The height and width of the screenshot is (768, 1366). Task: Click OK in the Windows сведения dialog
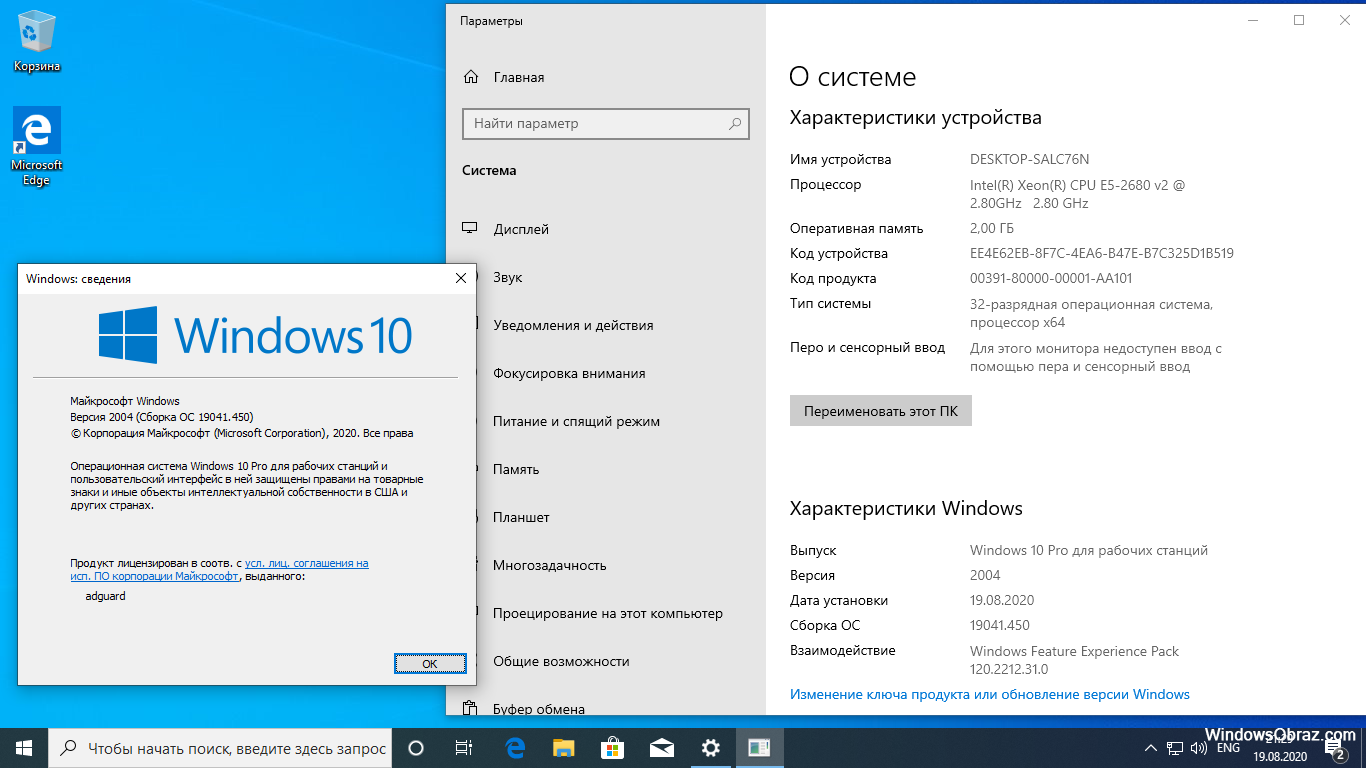[430, 663]
